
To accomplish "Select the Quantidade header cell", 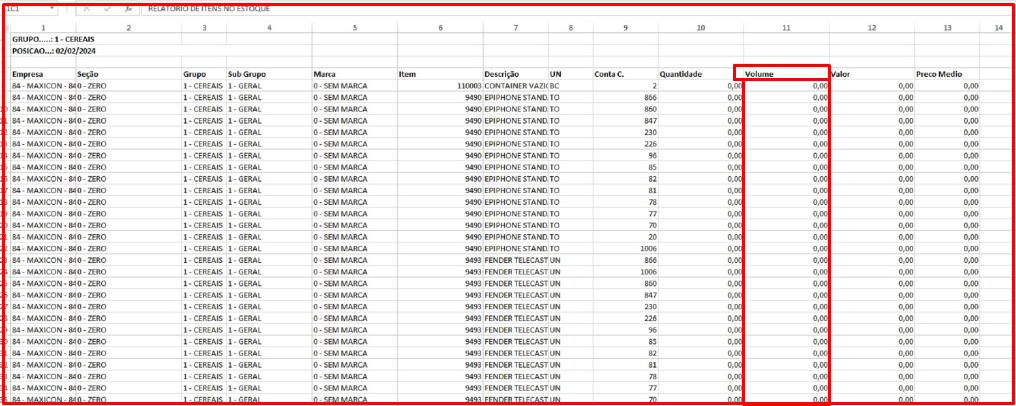I will pos(700,74).
